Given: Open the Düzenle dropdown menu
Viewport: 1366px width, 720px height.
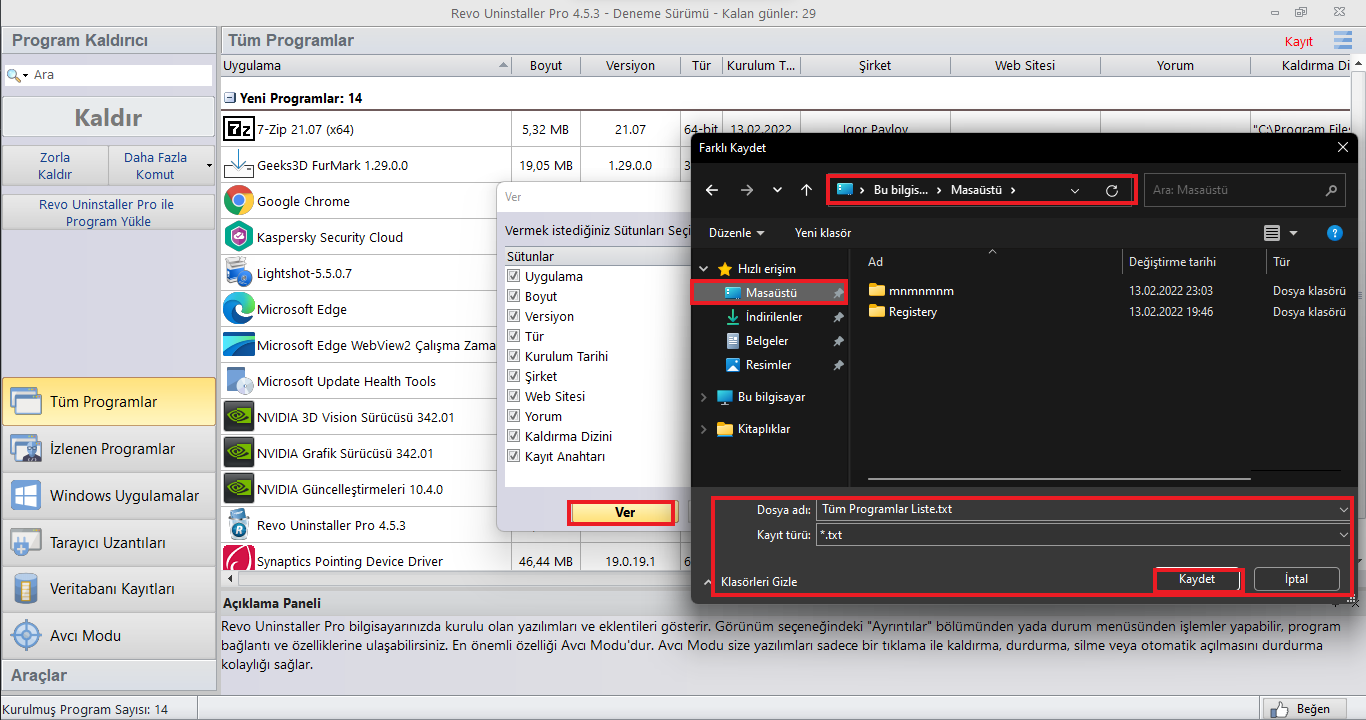Looking at the screenshot, I should (736, 233).
